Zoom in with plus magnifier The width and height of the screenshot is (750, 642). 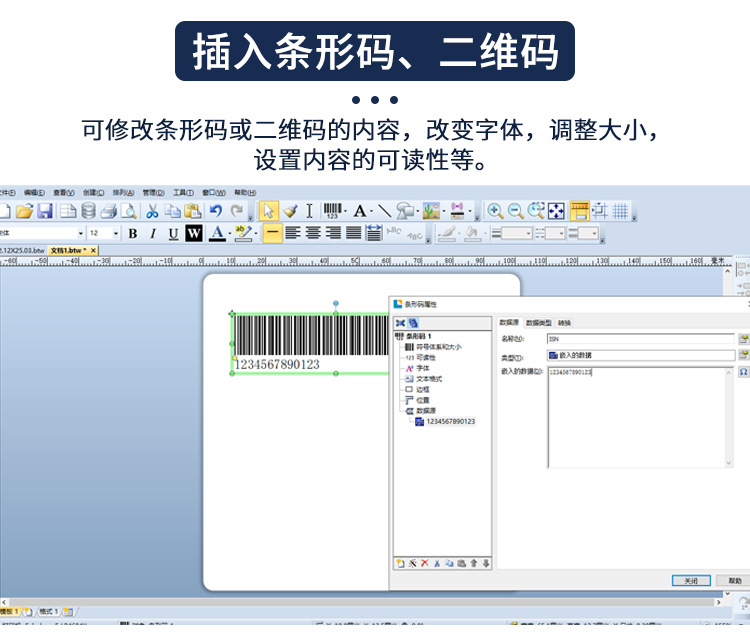coord(495,211)
